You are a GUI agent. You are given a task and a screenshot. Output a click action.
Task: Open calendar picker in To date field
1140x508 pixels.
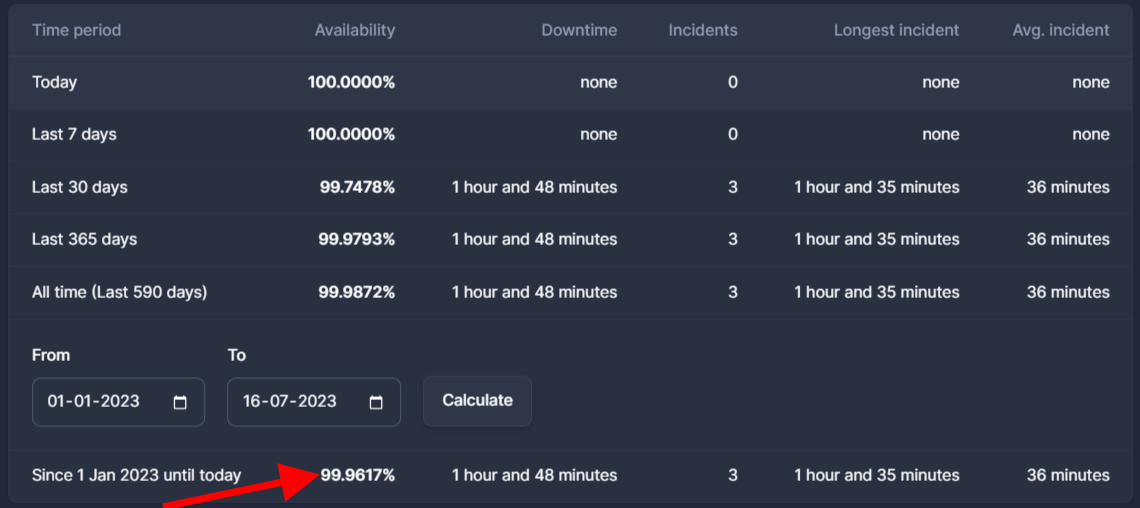376,402
